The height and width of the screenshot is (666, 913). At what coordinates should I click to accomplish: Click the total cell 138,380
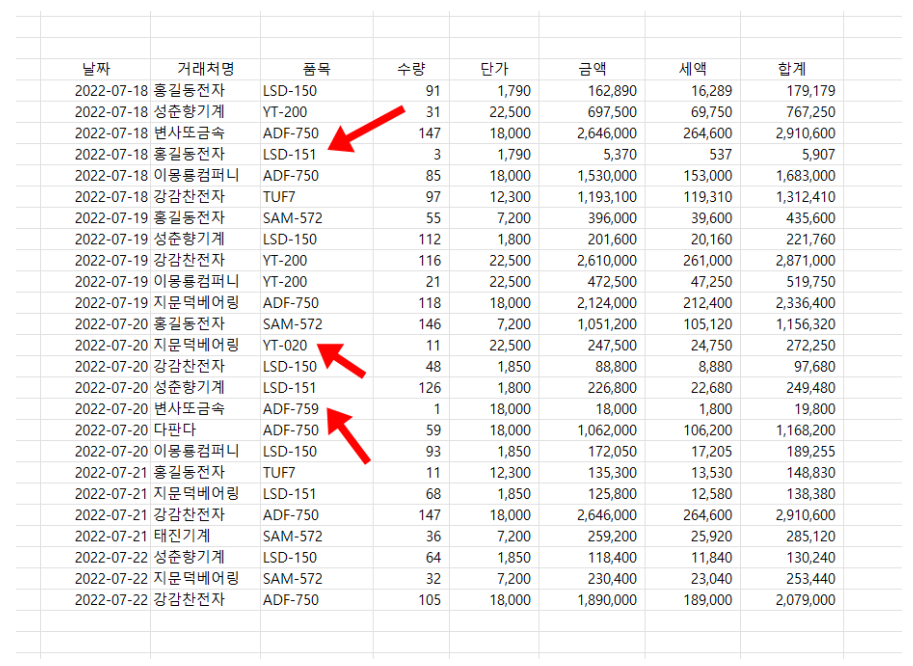tap(792, 494)
